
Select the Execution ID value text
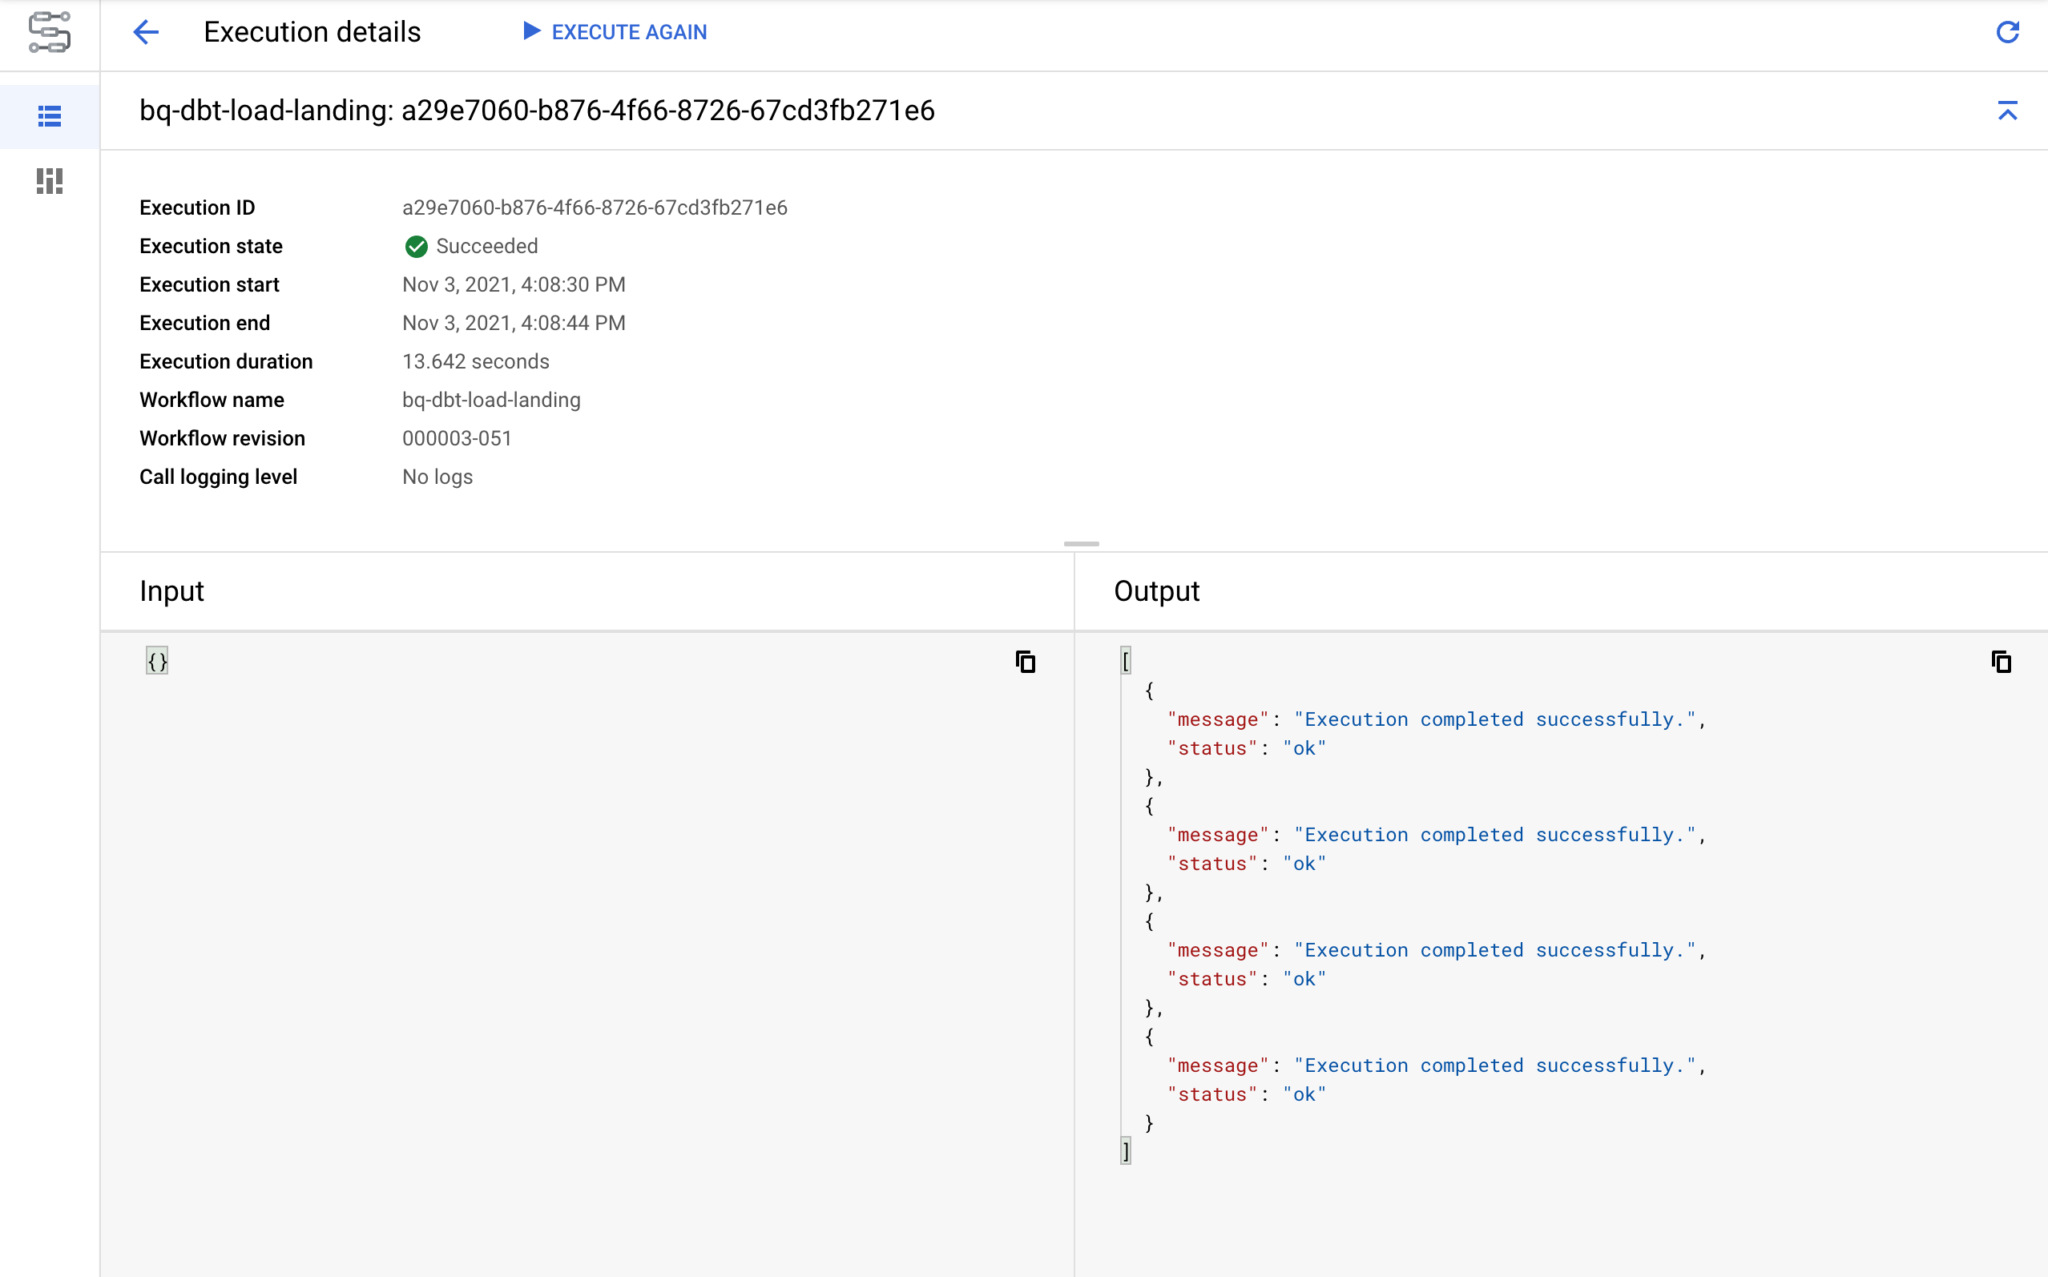595,207
